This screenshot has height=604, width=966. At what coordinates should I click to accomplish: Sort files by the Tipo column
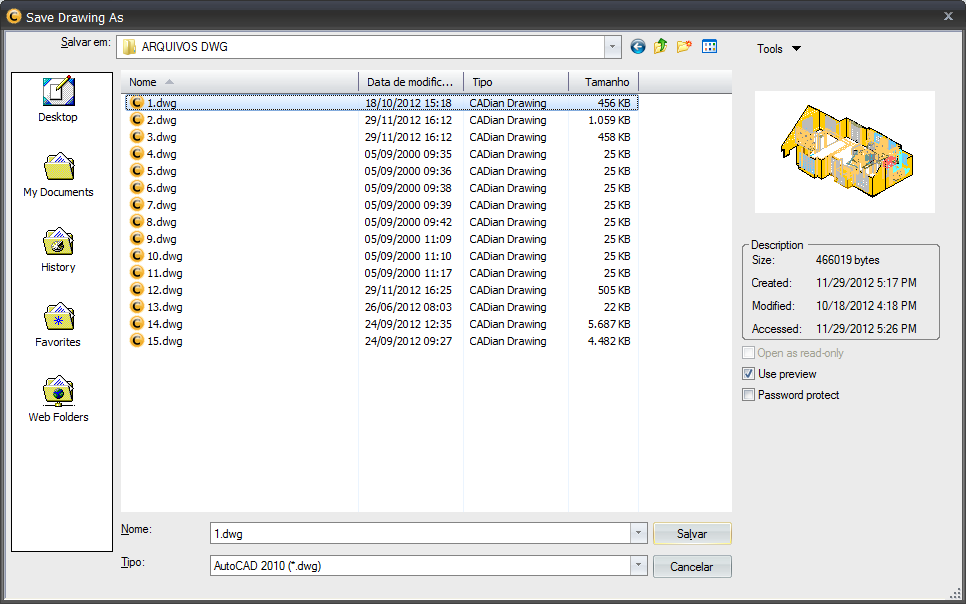click(516, 82)
